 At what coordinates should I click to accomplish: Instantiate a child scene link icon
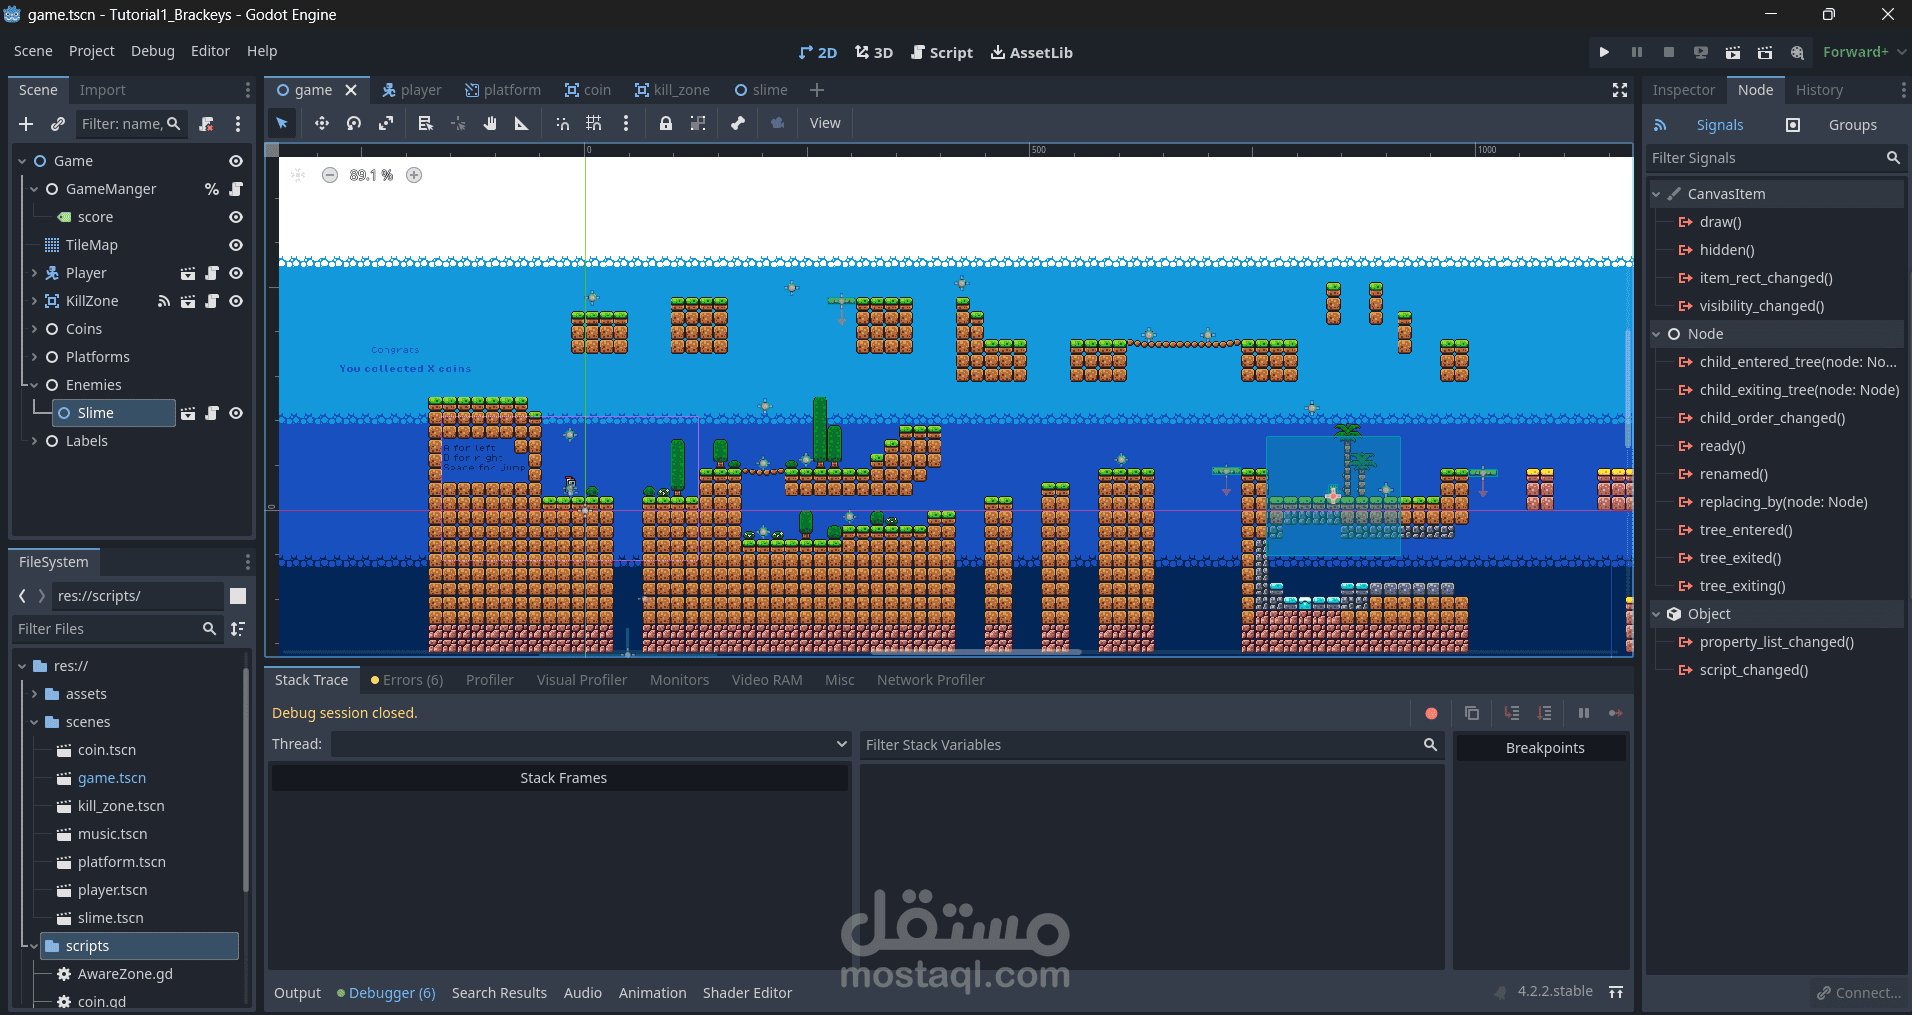tap(58, 124)
